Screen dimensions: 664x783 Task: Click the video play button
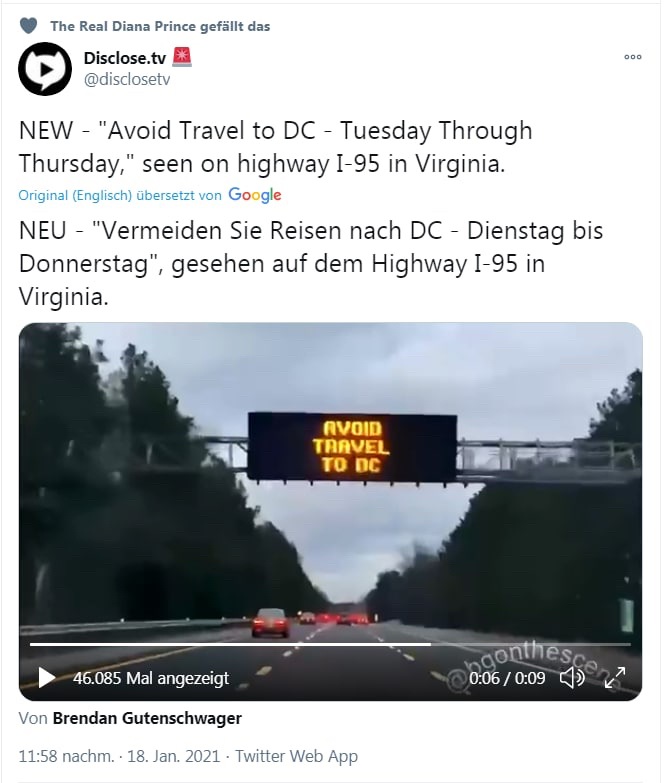pos(46,678)
